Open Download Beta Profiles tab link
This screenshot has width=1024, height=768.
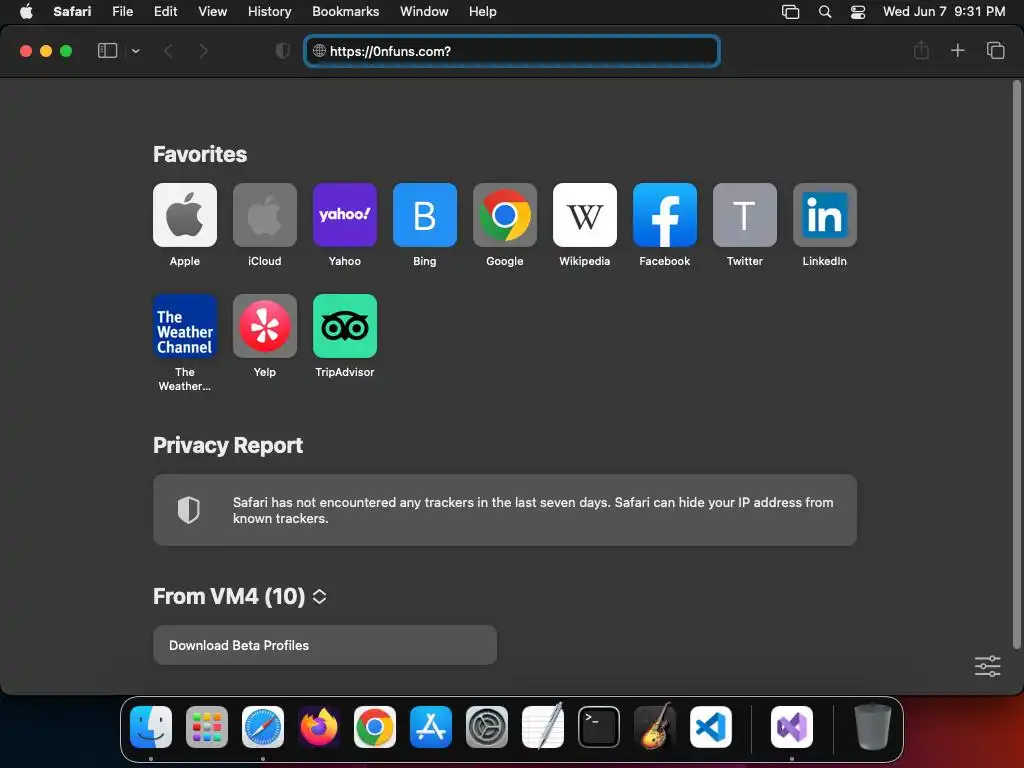(325, 645)
